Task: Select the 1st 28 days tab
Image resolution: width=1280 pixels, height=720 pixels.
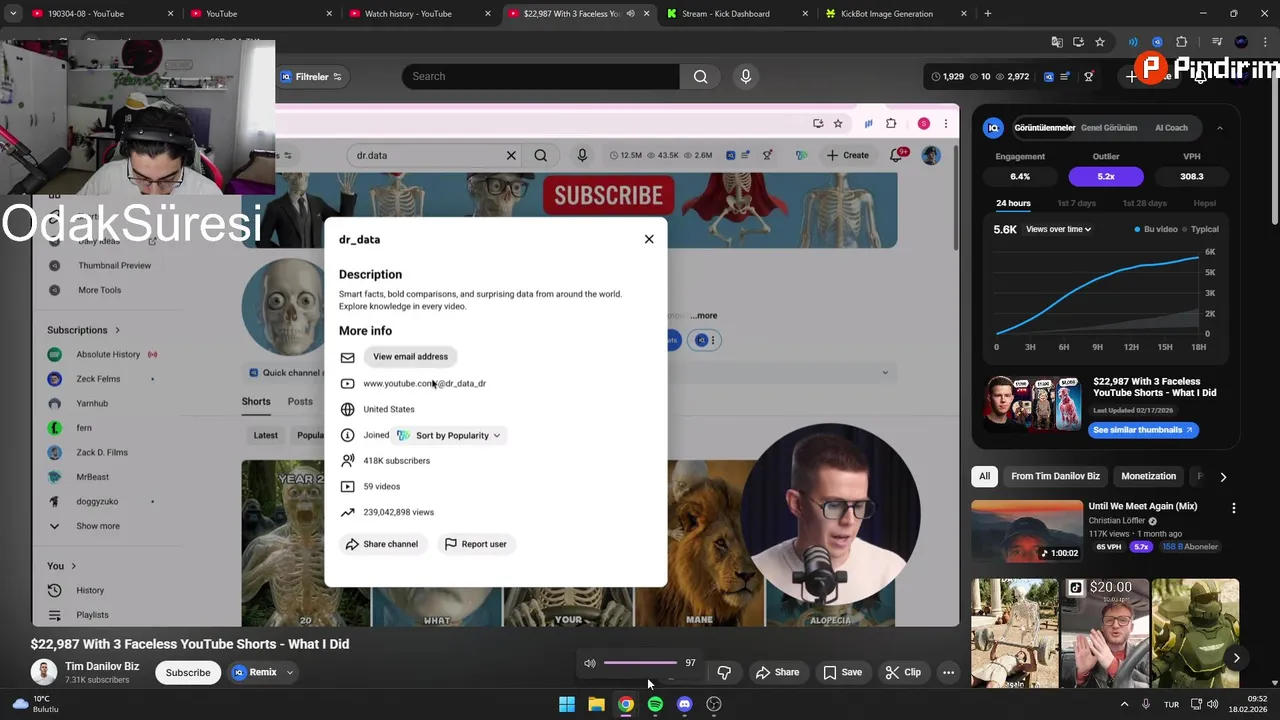Action: pyautogui.click(x=1144, y=203)
